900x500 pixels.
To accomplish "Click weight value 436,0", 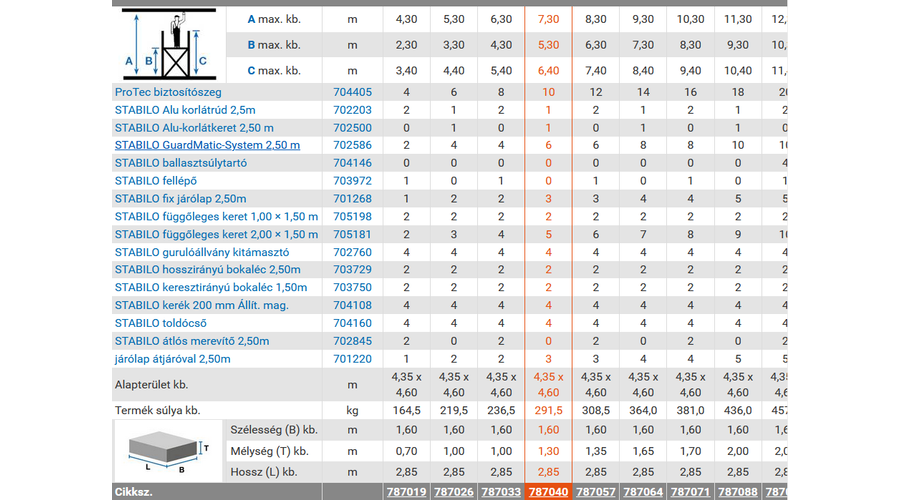I will [738, 410].
